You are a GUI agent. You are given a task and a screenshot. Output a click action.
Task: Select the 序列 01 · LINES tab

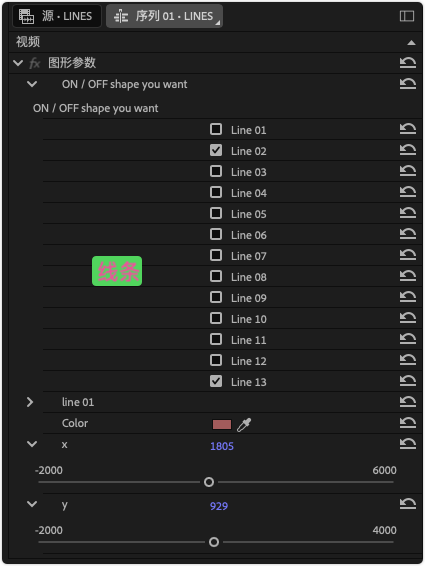164,16
